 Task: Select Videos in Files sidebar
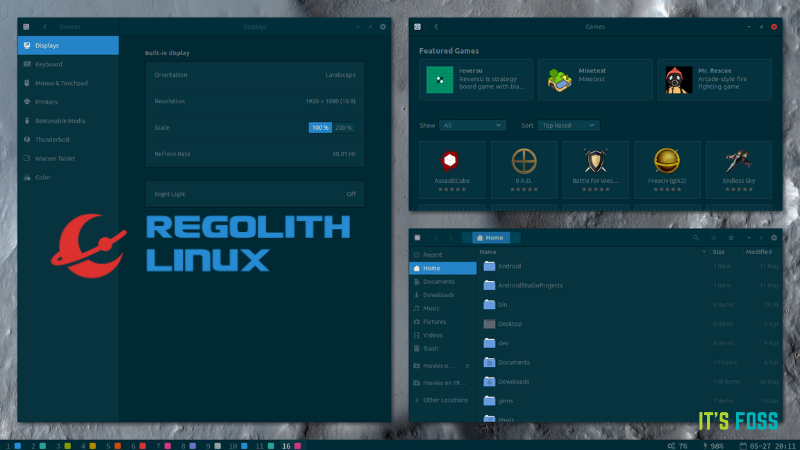[443, 335]
